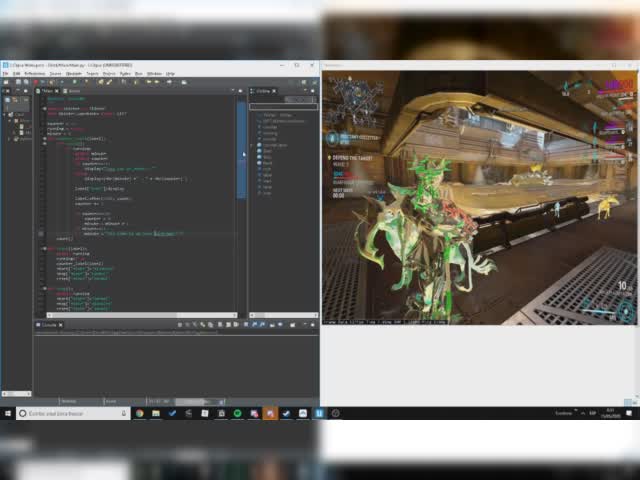Viewport: 640px width, 480px height.
Task: Open the Window menu in Eclipse
Action: click(154, 74)
